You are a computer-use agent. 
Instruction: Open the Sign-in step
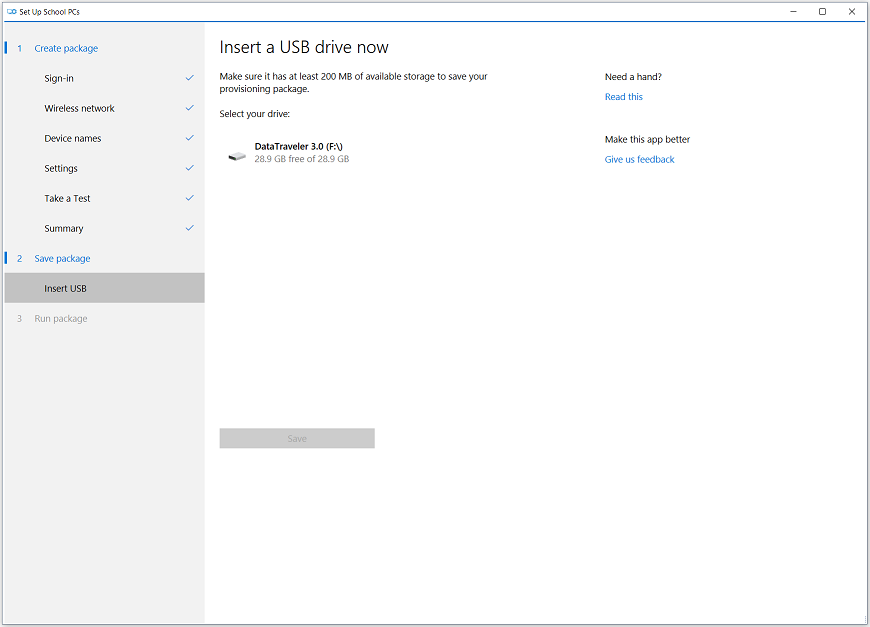104,78
